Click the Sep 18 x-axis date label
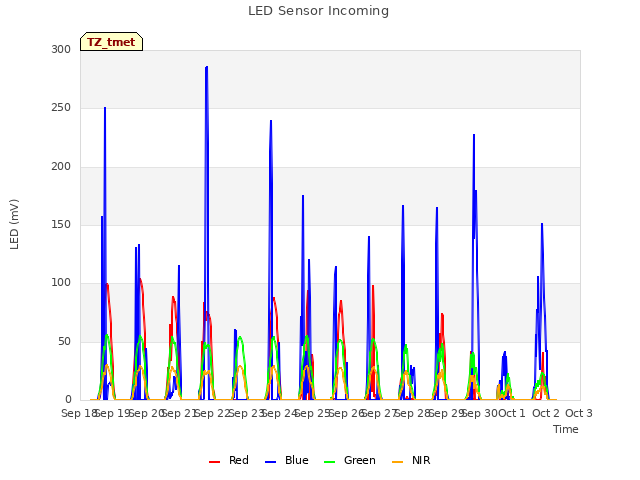This screenshot has width=640, height=480. point(78,413)
